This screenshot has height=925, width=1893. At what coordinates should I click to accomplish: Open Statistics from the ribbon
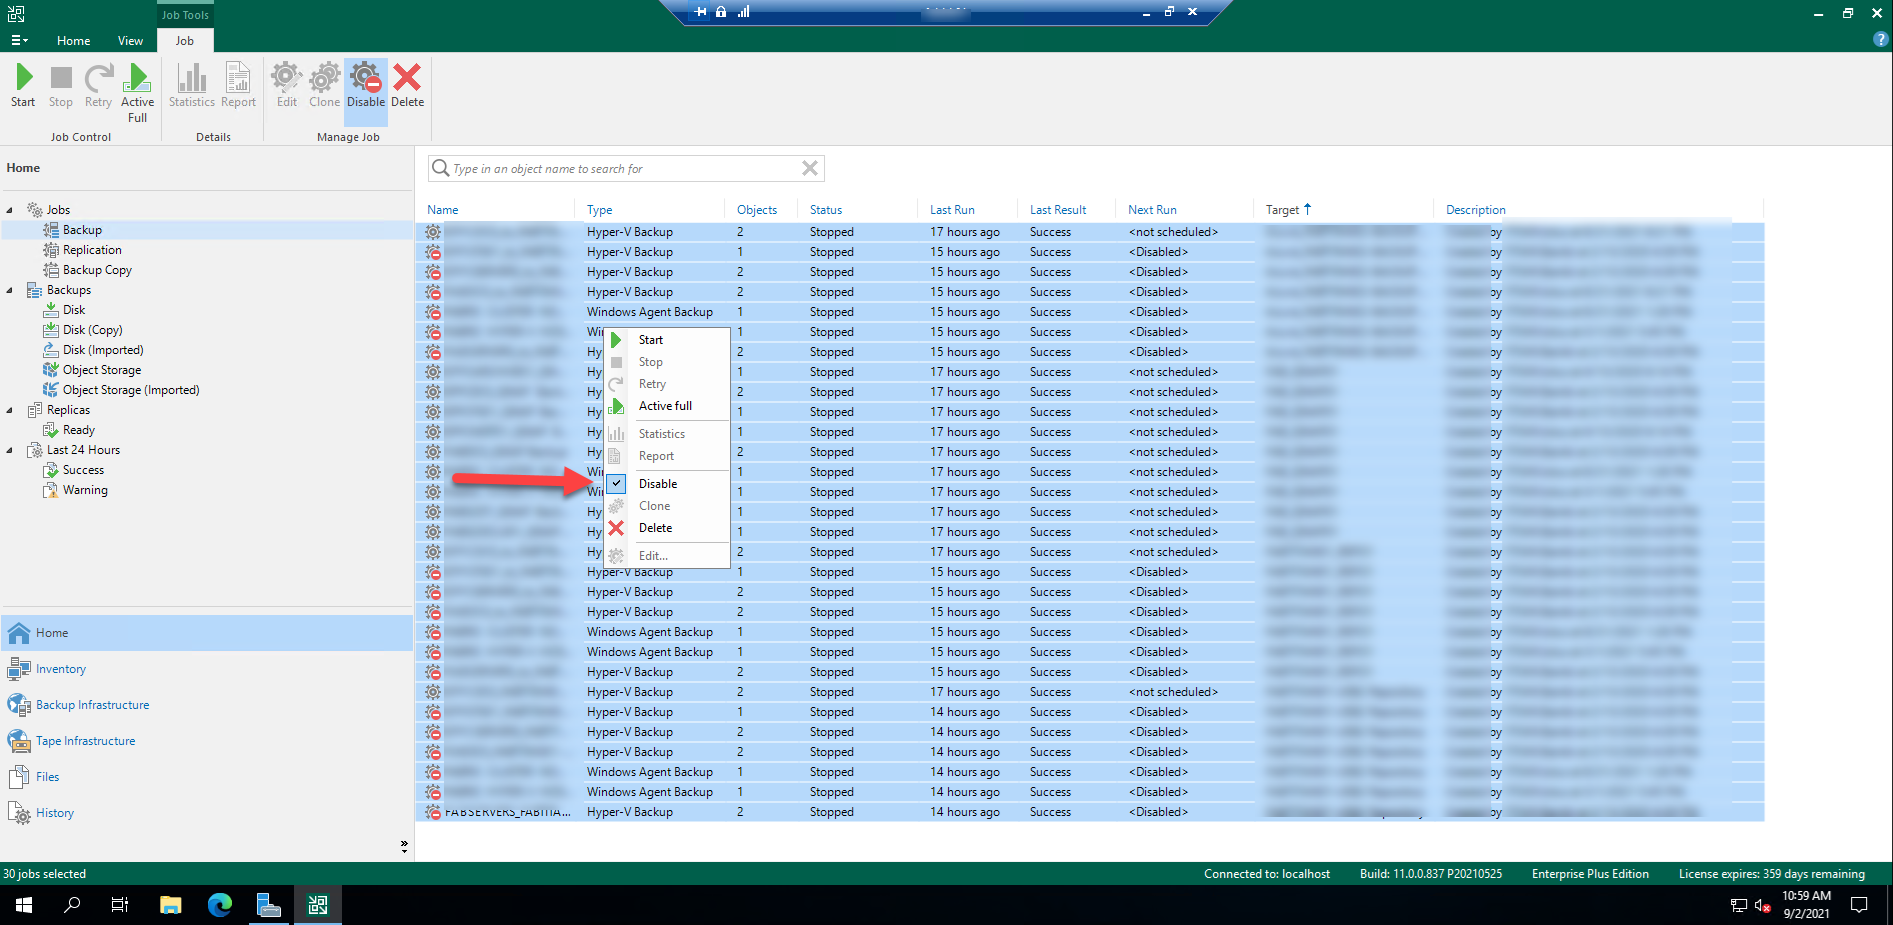pos(192,85)
